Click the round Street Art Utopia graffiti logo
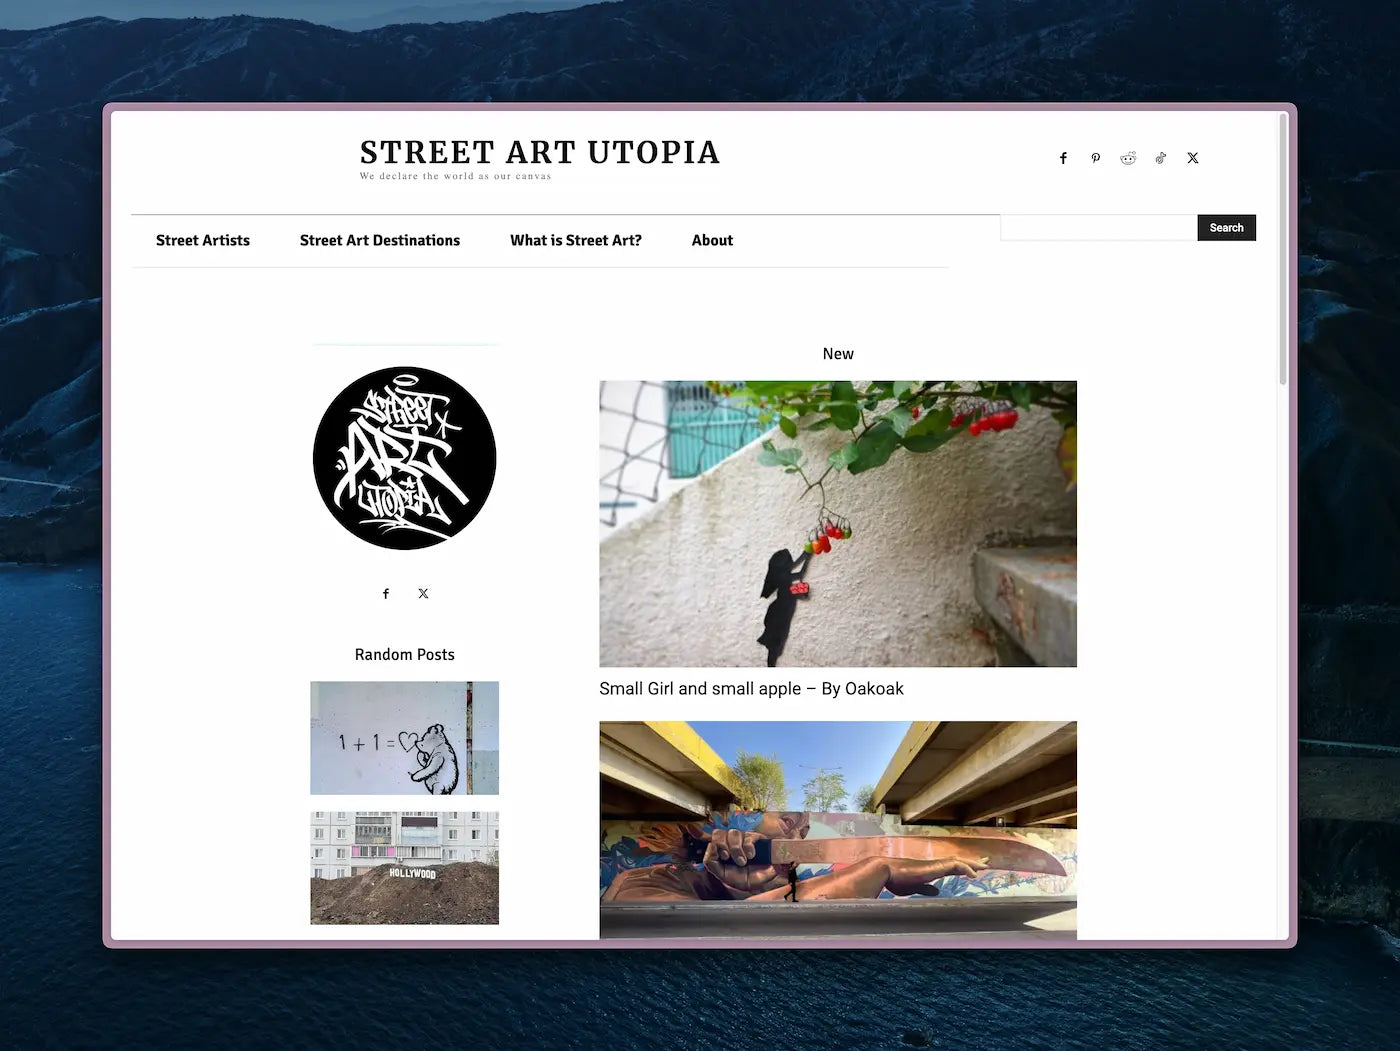This screenshot has width=1400, height=1051. [x=405, y=458]
